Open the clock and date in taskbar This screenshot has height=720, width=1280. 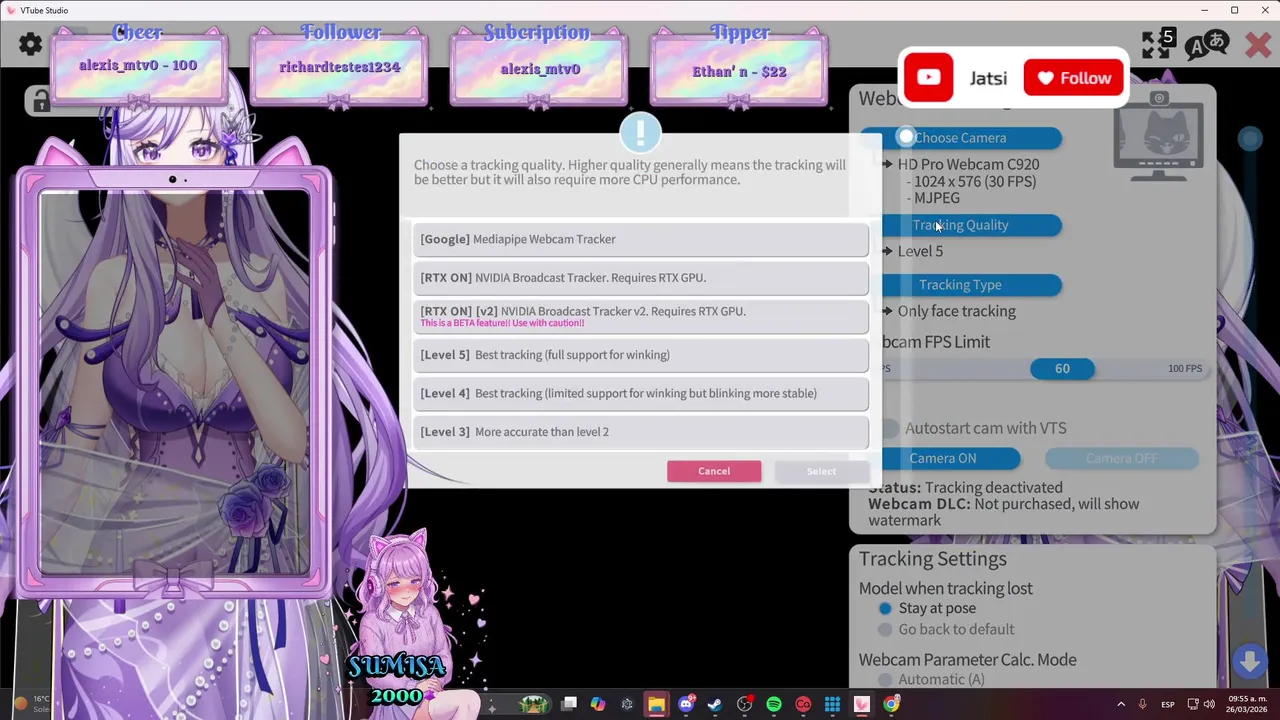[x=1247, y=704]
